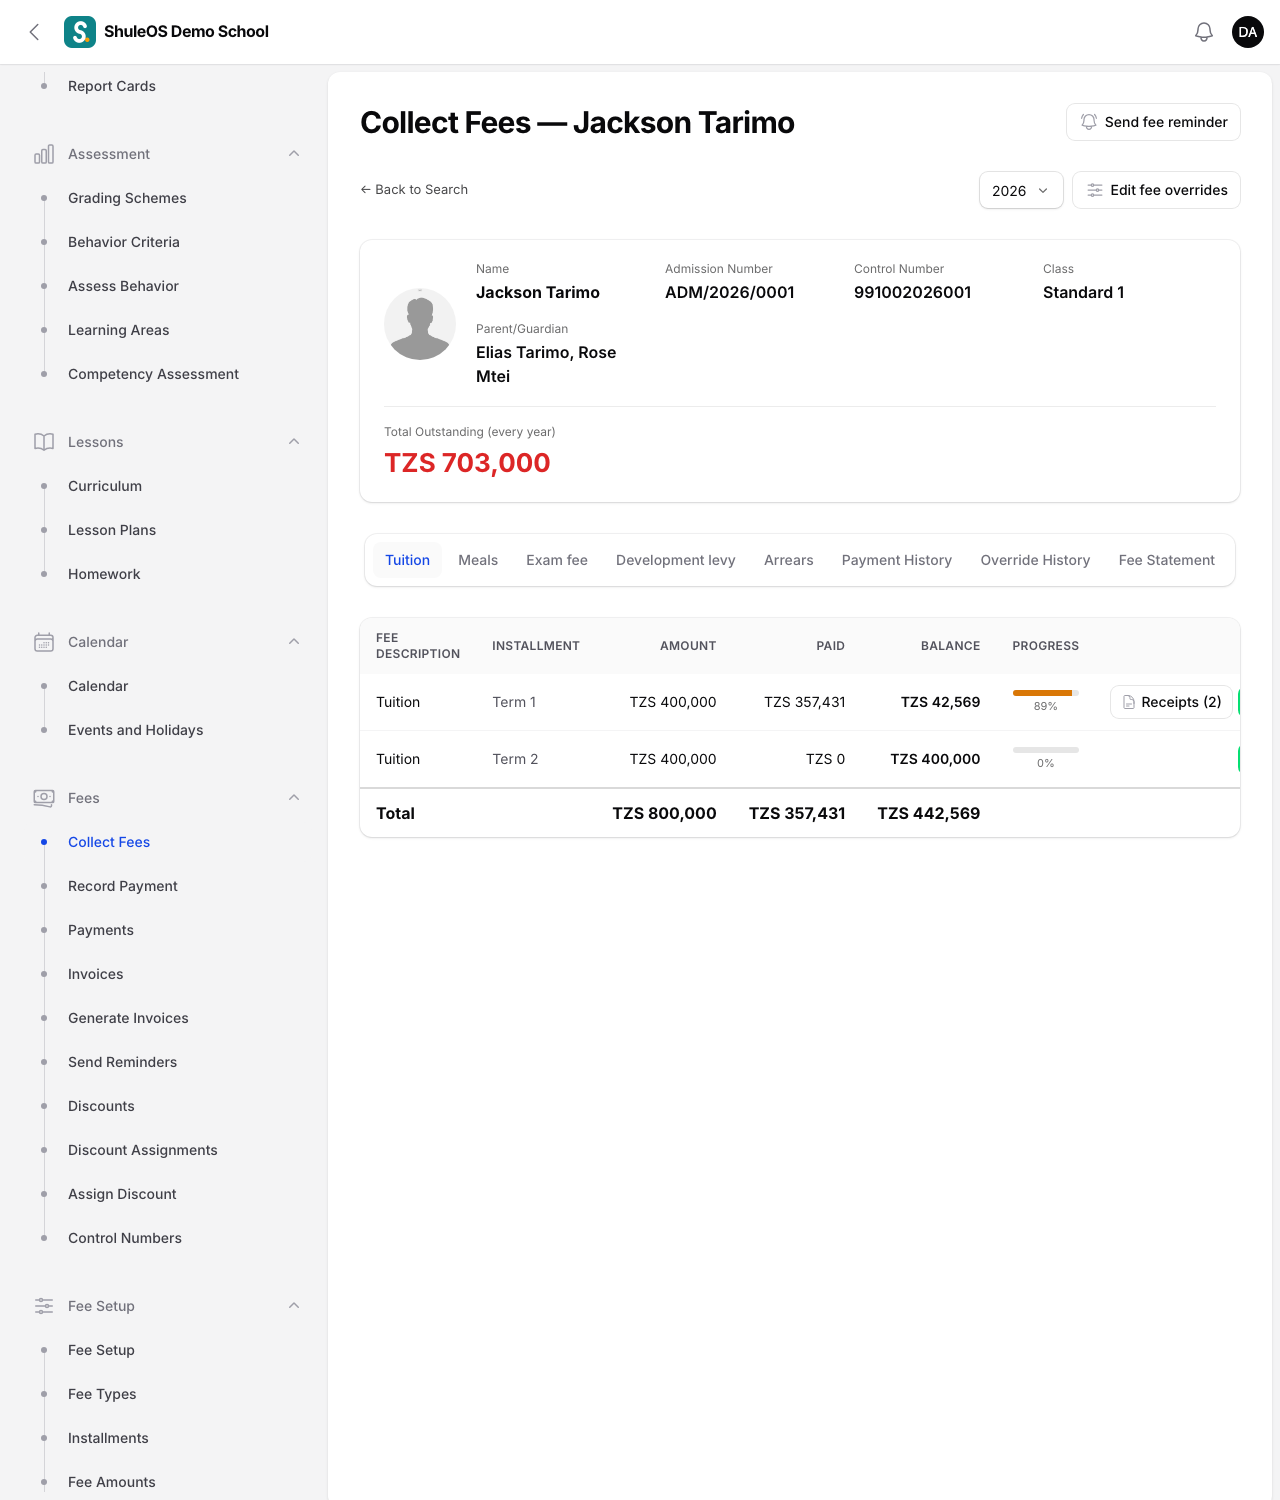Open Control Numbers in sidebar
The image size is (1280, 1500).
(125, 1238)
